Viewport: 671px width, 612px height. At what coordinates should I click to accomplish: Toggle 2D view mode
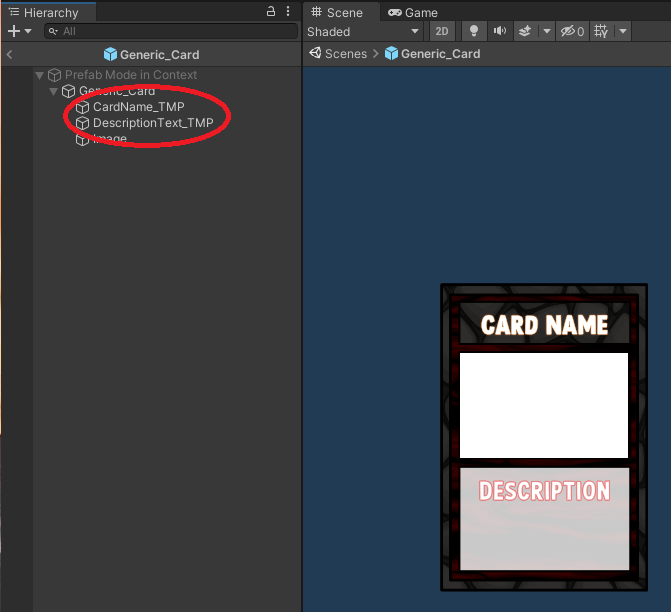click(x=442, y=31)
